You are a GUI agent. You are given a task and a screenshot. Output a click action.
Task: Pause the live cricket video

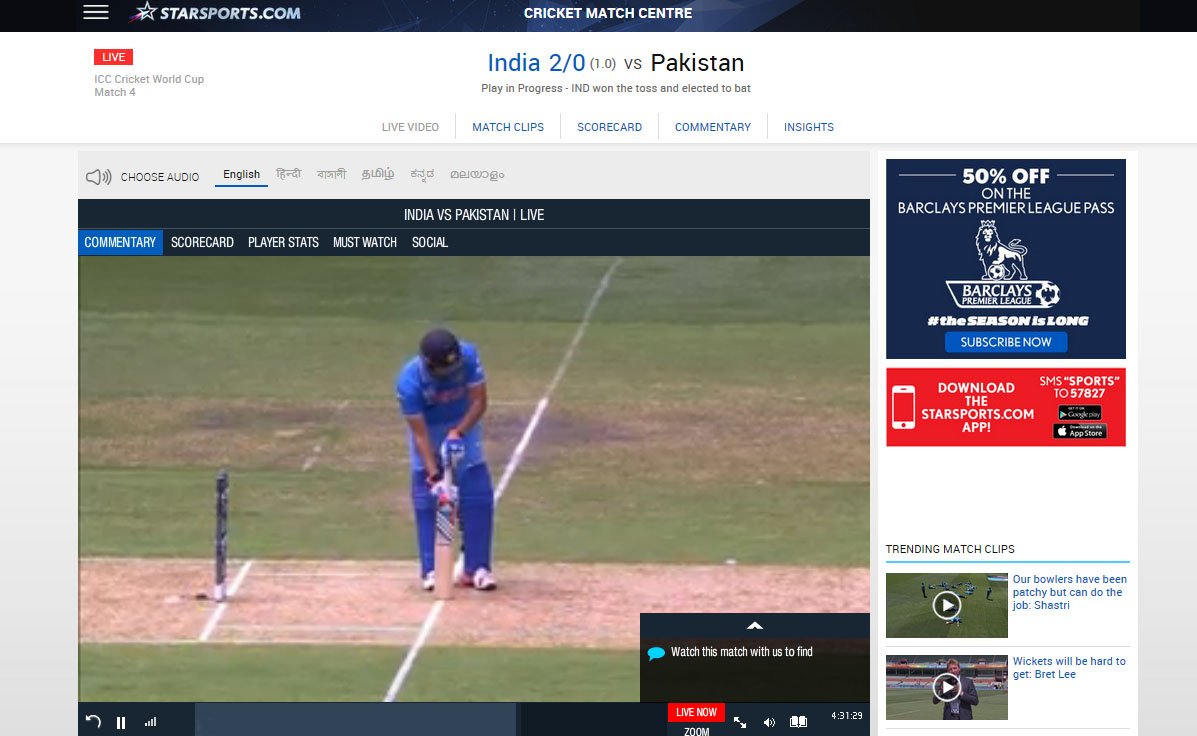pyautogui.click(x=121, y=722)
